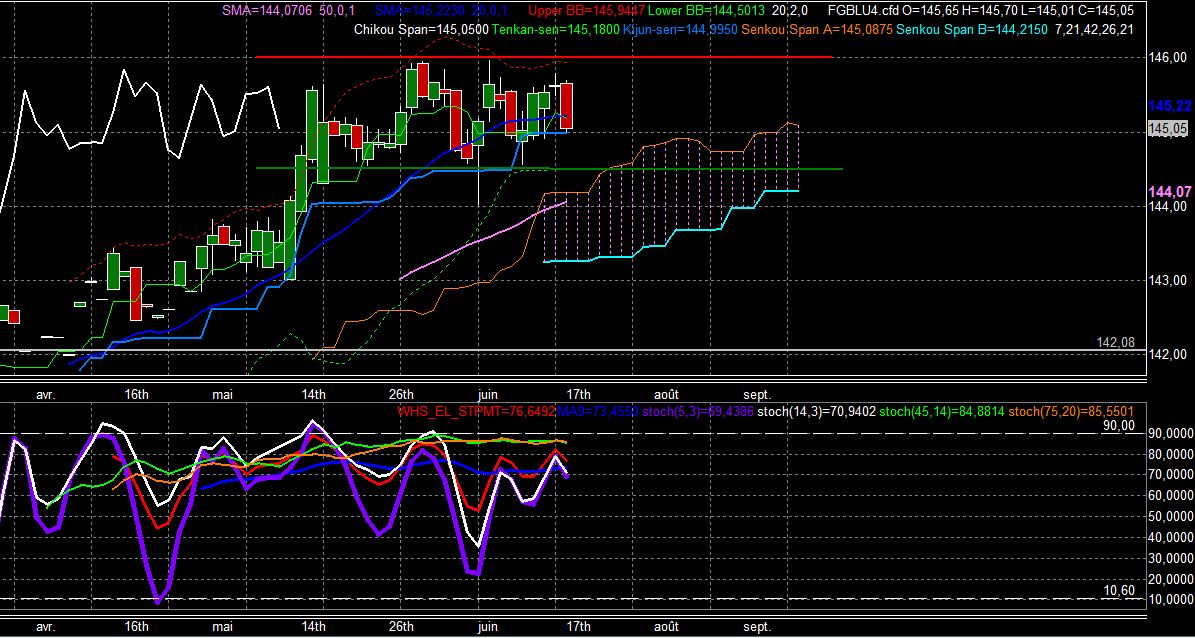Click the FGBLU4.cfd instrument title

[862, 11]
